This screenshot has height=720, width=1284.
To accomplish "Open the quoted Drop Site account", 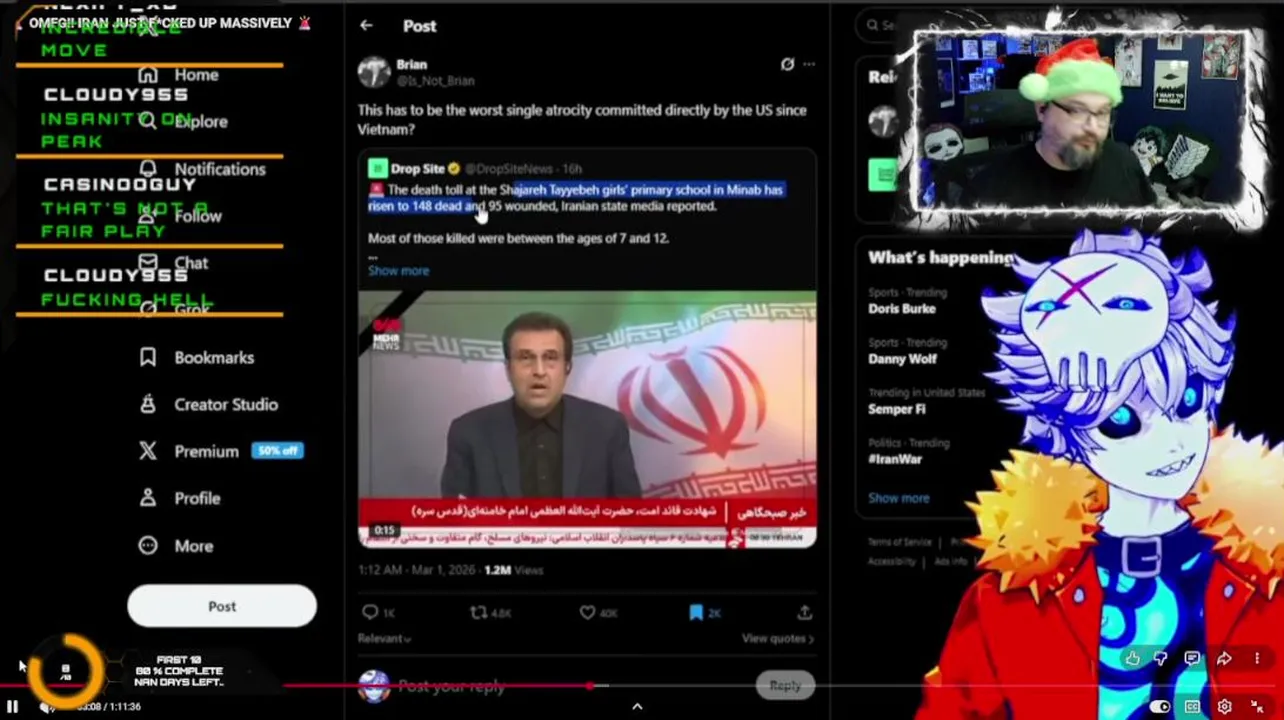I will click(x=417, y=169).
